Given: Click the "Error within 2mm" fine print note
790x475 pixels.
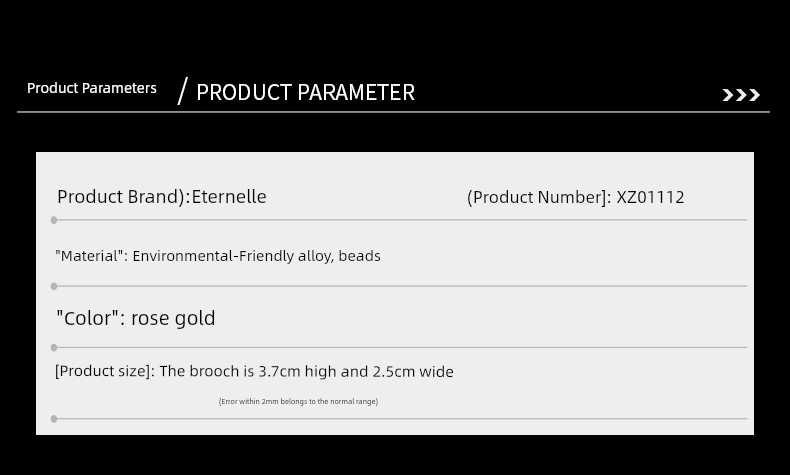Looking at the screenshot, I should tap(298, 401).
